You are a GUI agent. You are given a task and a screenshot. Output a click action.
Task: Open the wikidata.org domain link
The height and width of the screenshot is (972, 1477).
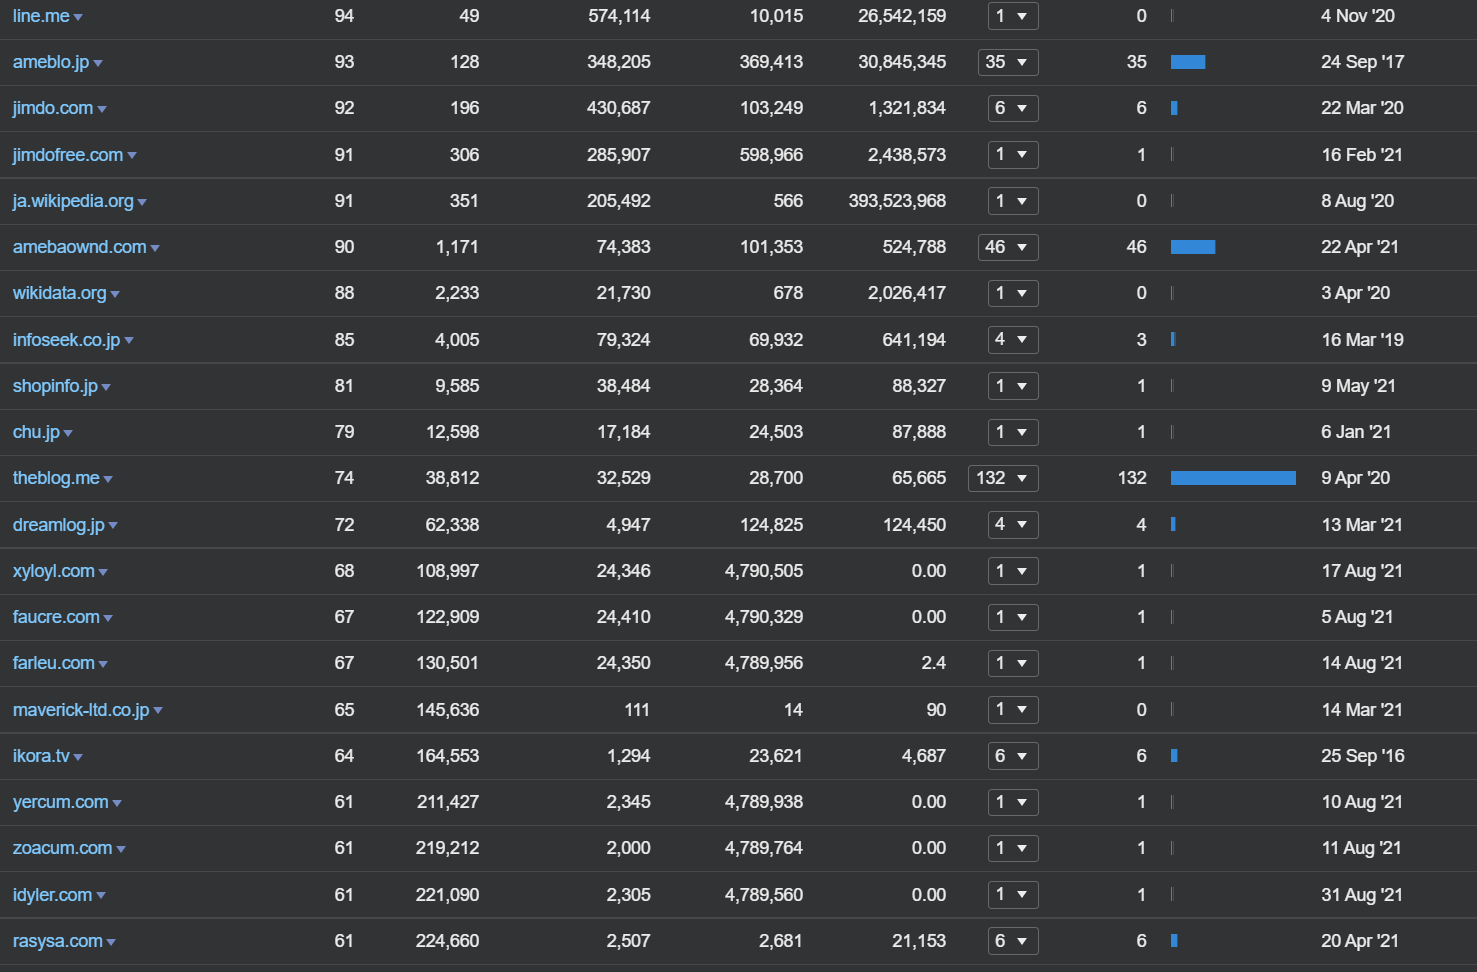tap(60, 293)
